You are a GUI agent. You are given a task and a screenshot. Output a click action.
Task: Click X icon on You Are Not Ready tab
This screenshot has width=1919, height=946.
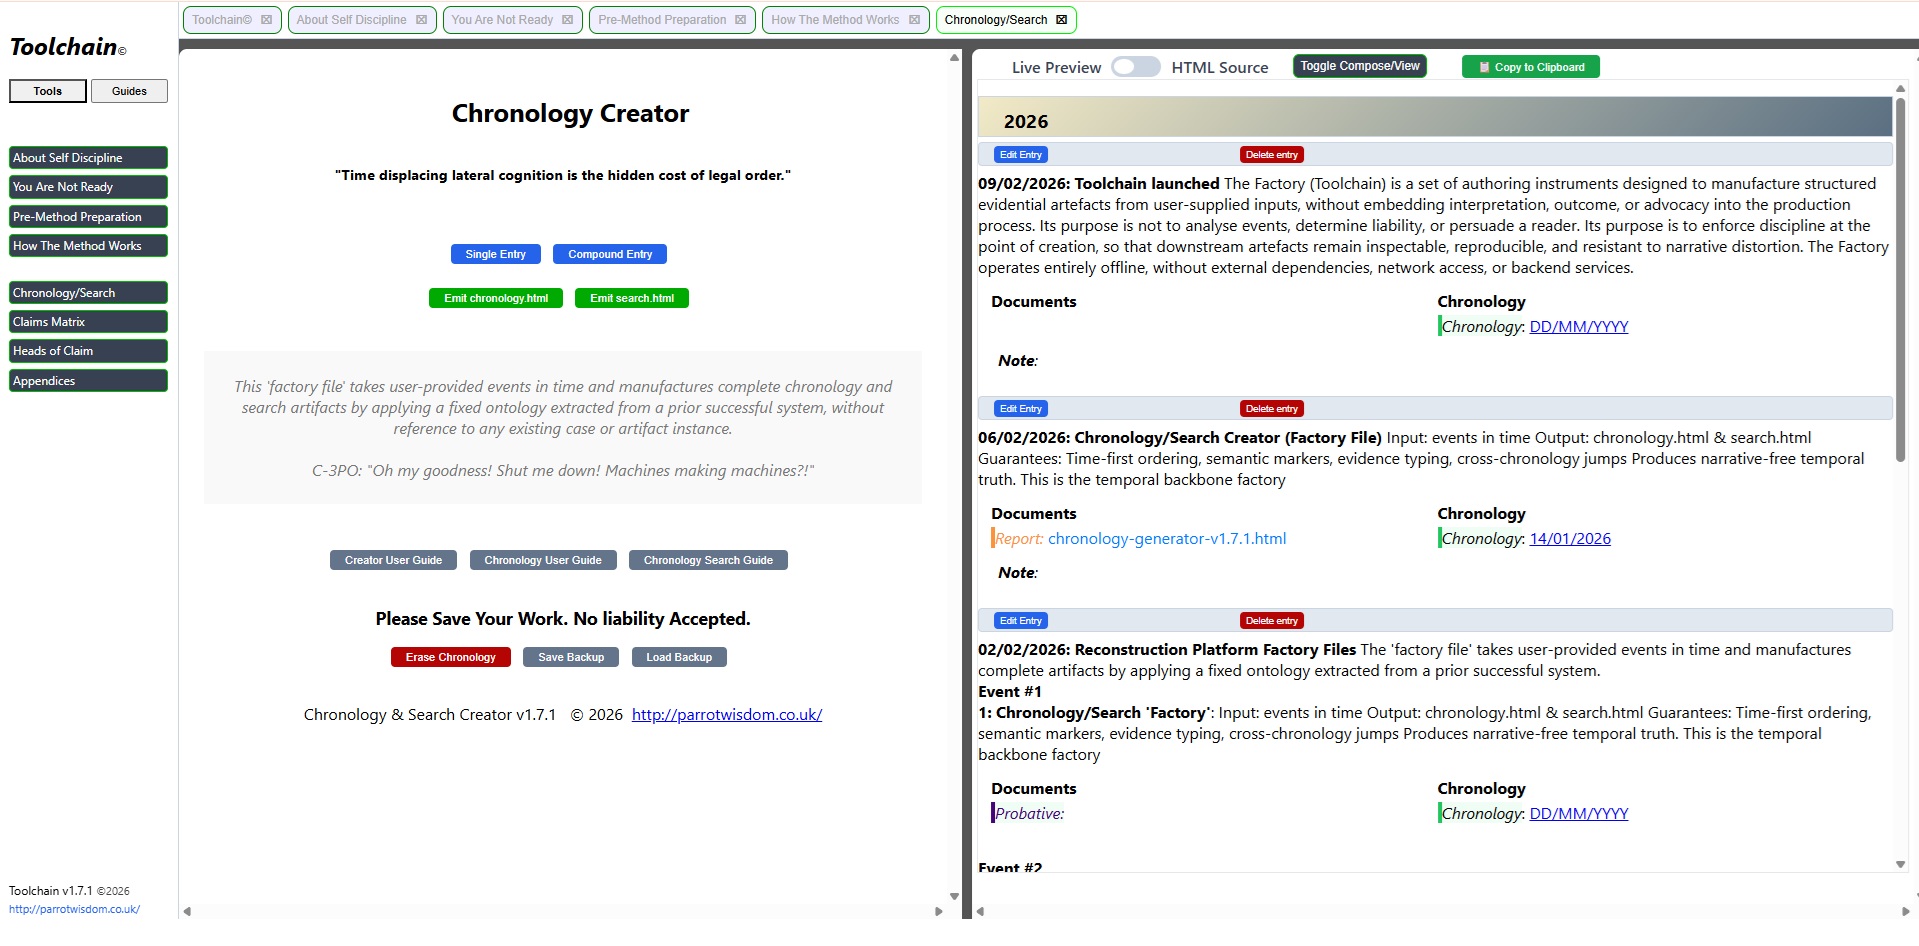567,20
